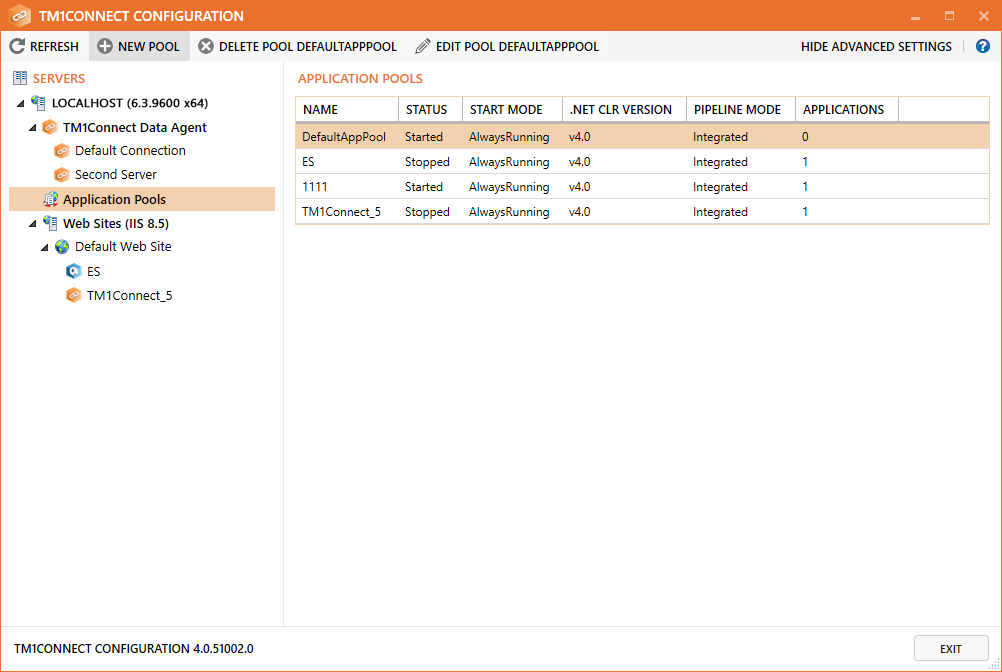Collapse the LOCALHOST server node
This screenshot has width=1002, height=672.
click(x=20, y=103)
